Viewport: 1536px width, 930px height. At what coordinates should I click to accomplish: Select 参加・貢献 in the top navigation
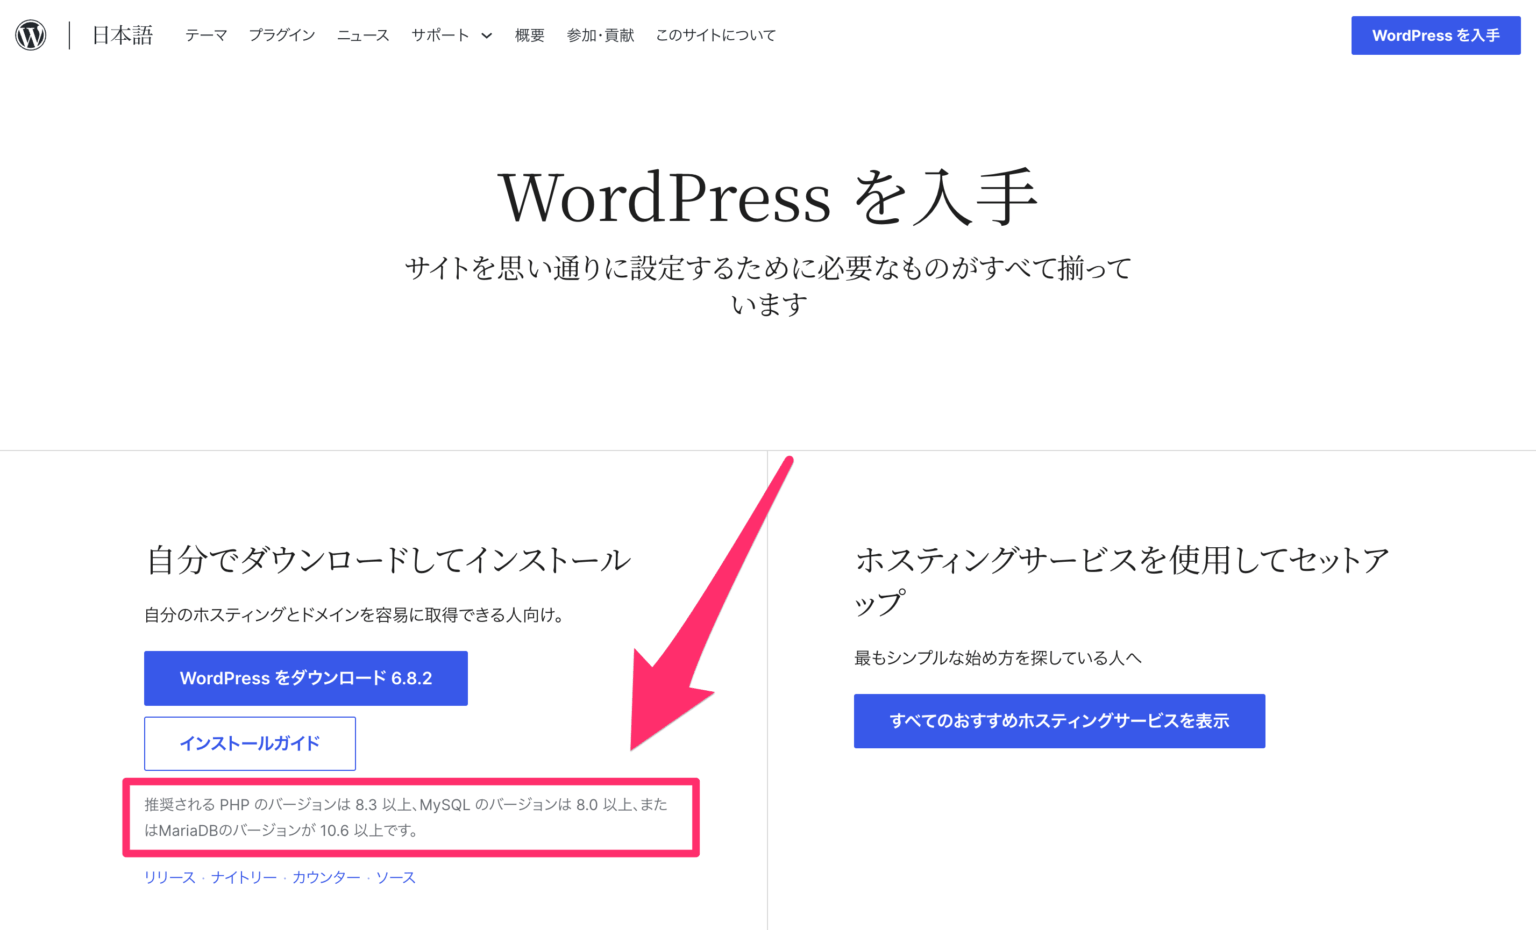click(x=600, y=35)
